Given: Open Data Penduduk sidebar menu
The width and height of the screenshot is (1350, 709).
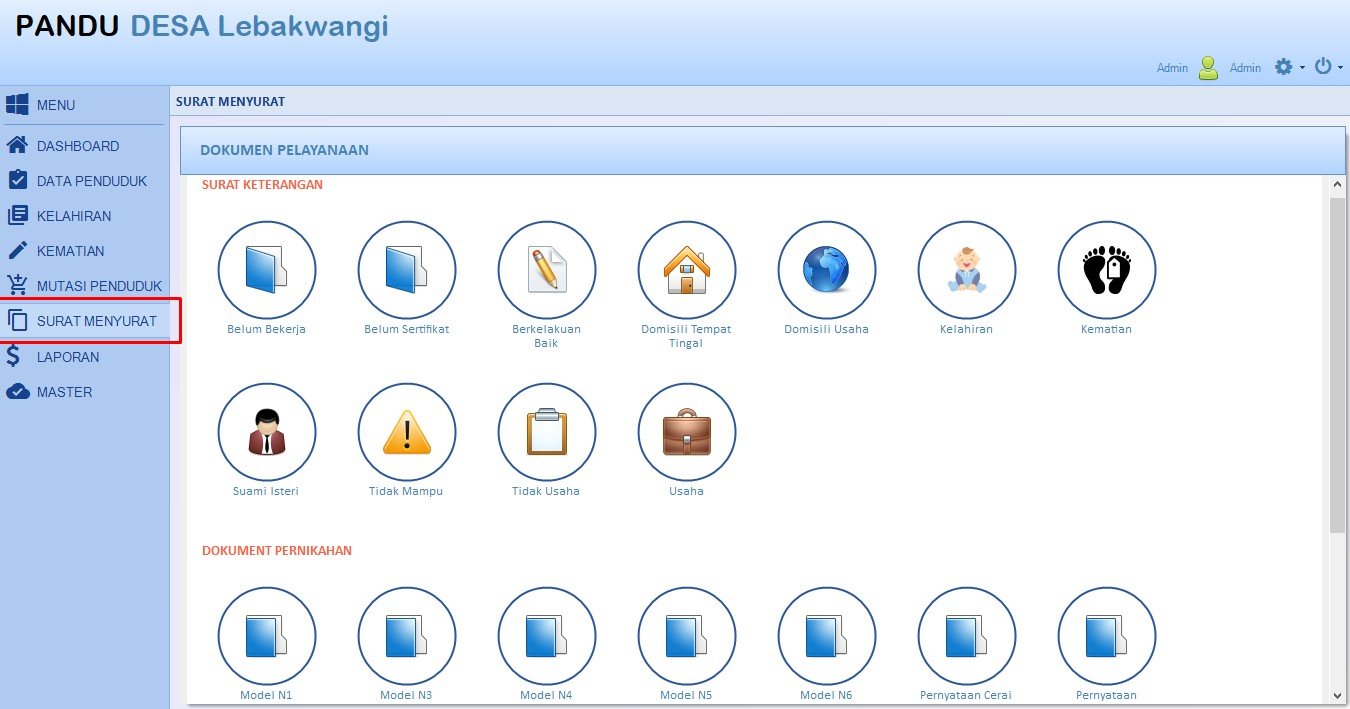Looking at the screenshot, I should click(91, 181).
